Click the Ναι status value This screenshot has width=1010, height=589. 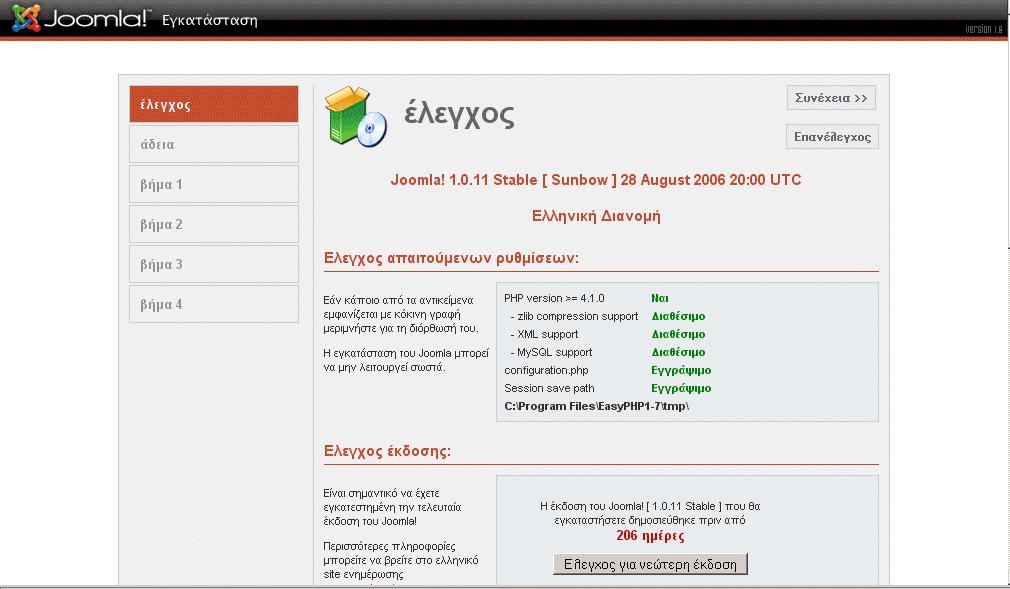pos(660,298)
